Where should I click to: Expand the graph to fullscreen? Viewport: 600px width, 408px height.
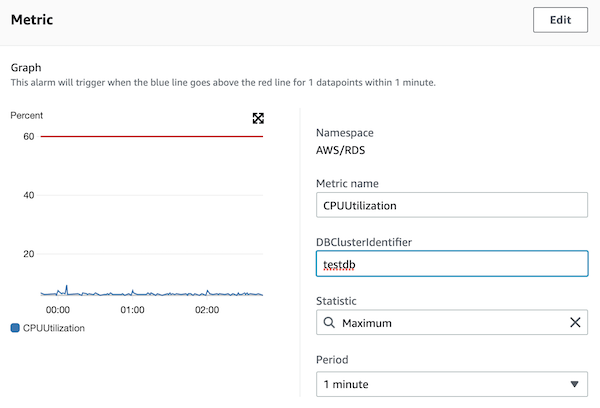point(258,118)
